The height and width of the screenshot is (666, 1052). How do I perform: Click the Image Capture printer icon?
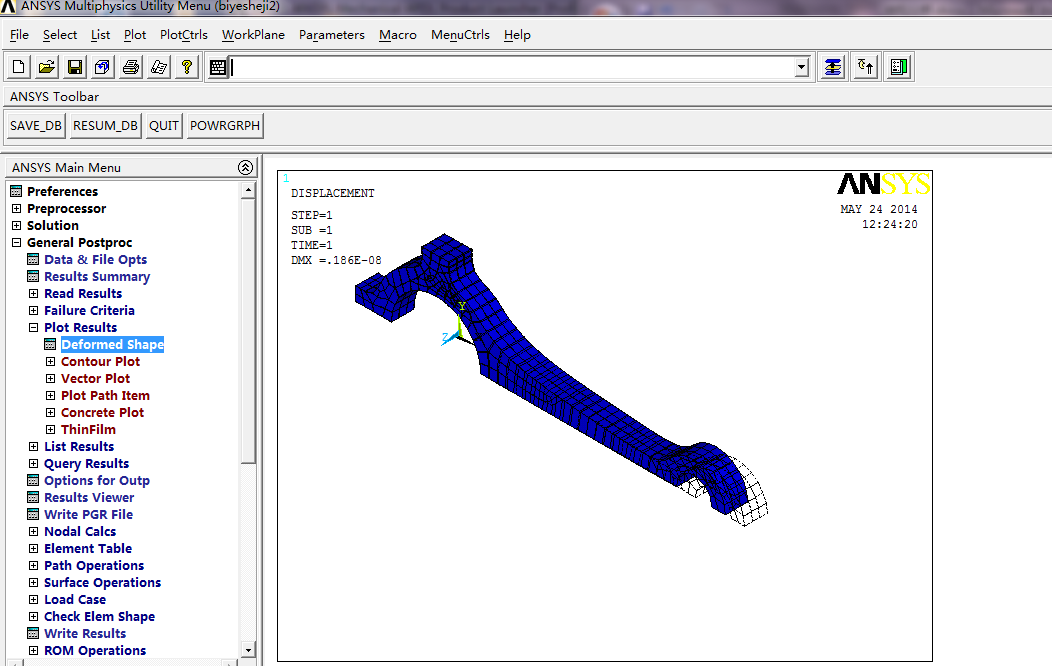pos(131,67)
